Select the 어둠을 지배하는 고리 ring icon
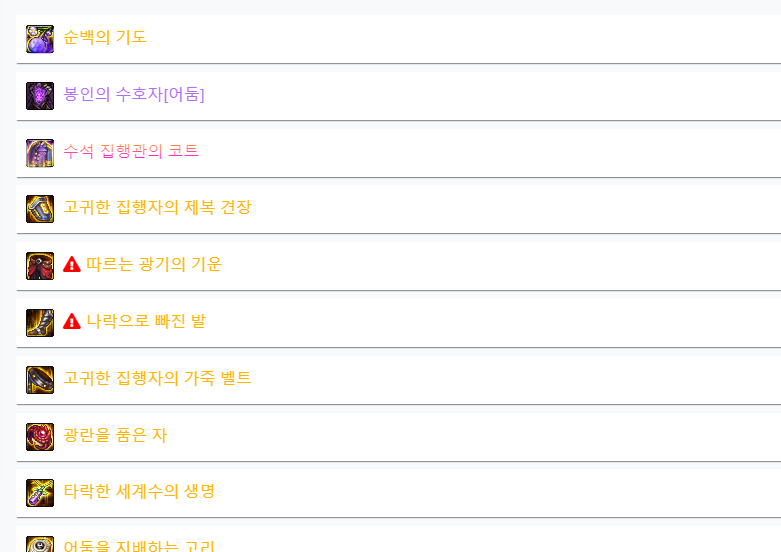This screenshot has width=781, height=552. [40, 544]
